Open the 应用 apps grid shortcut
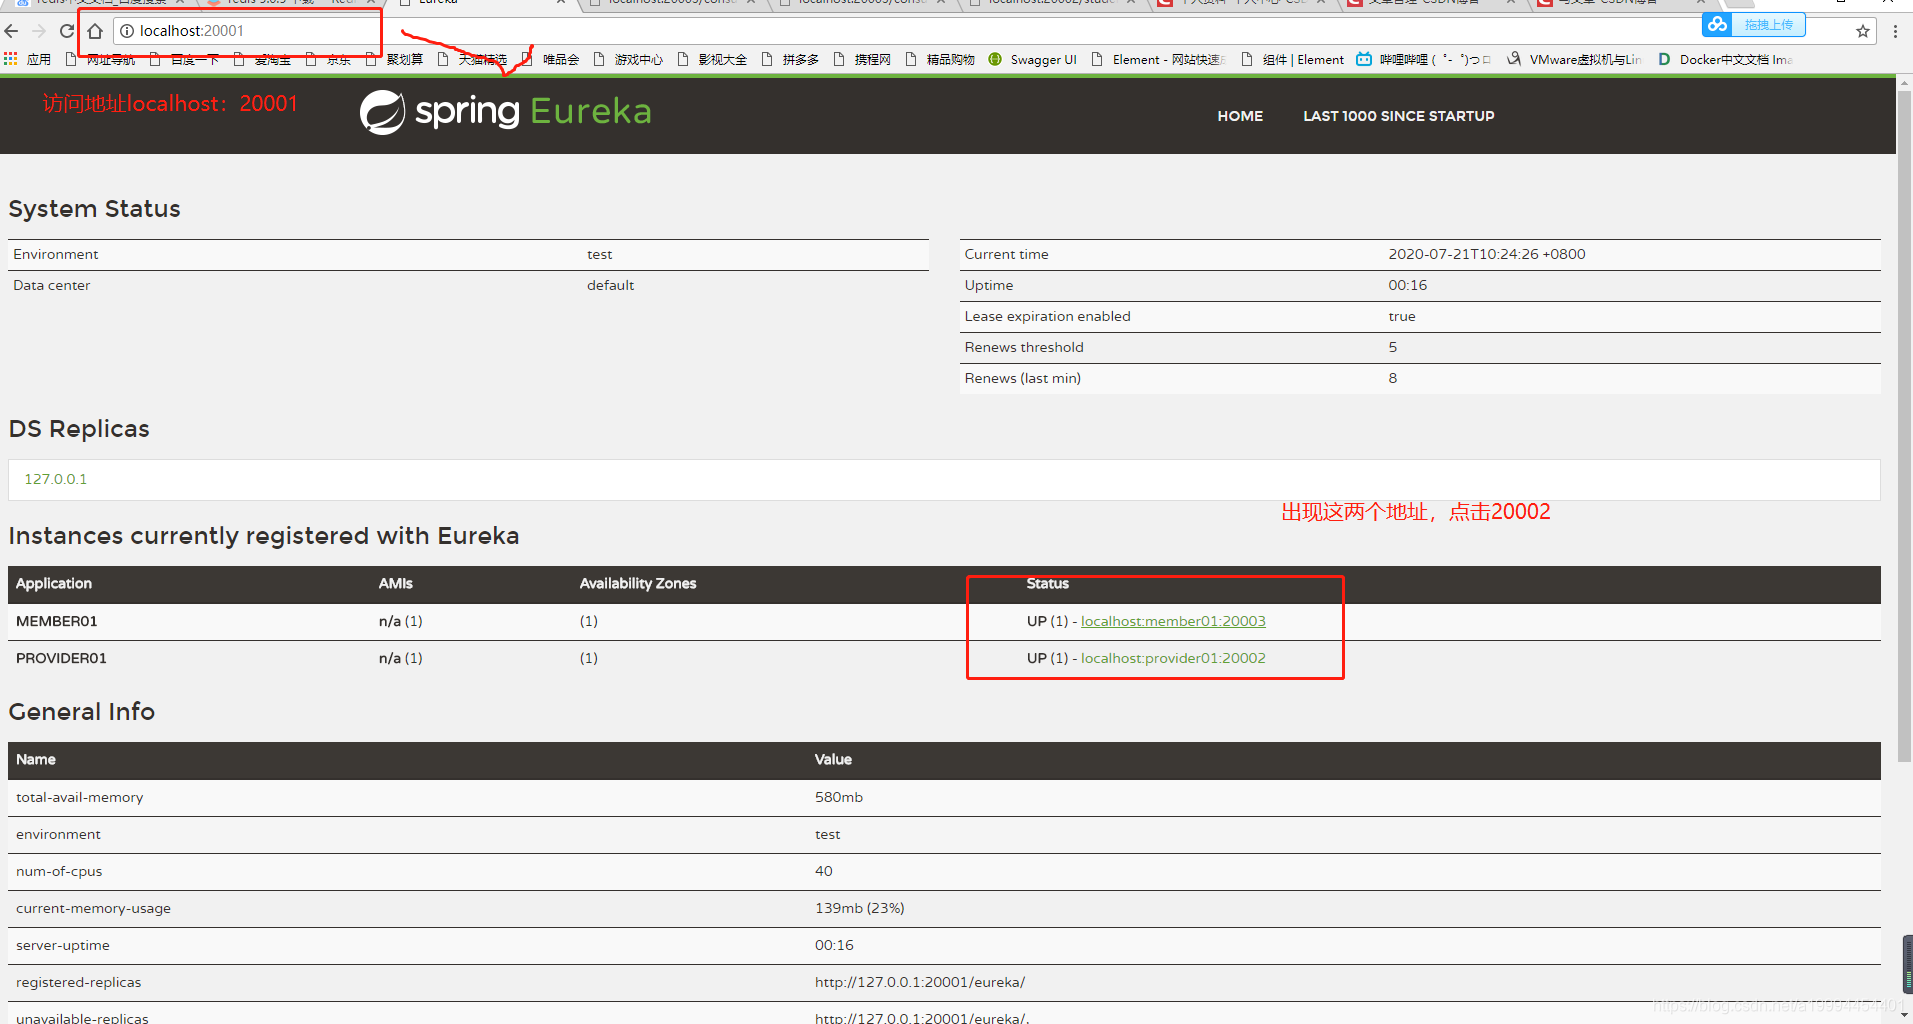The height and width of the screenshot is (1024, 1913). coord(27,60)
